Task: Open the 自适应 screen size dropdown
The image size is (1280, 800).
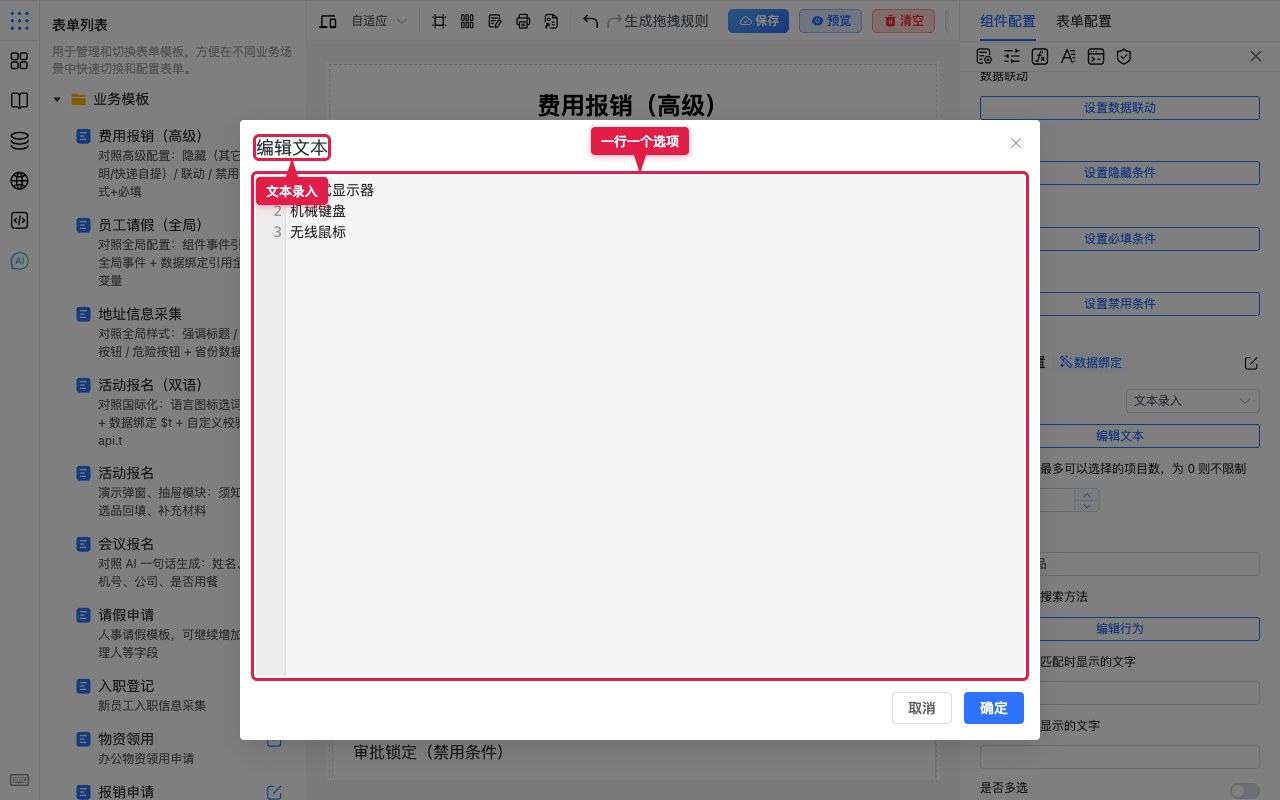Action: pyautogui.click(x=379, y=21)
